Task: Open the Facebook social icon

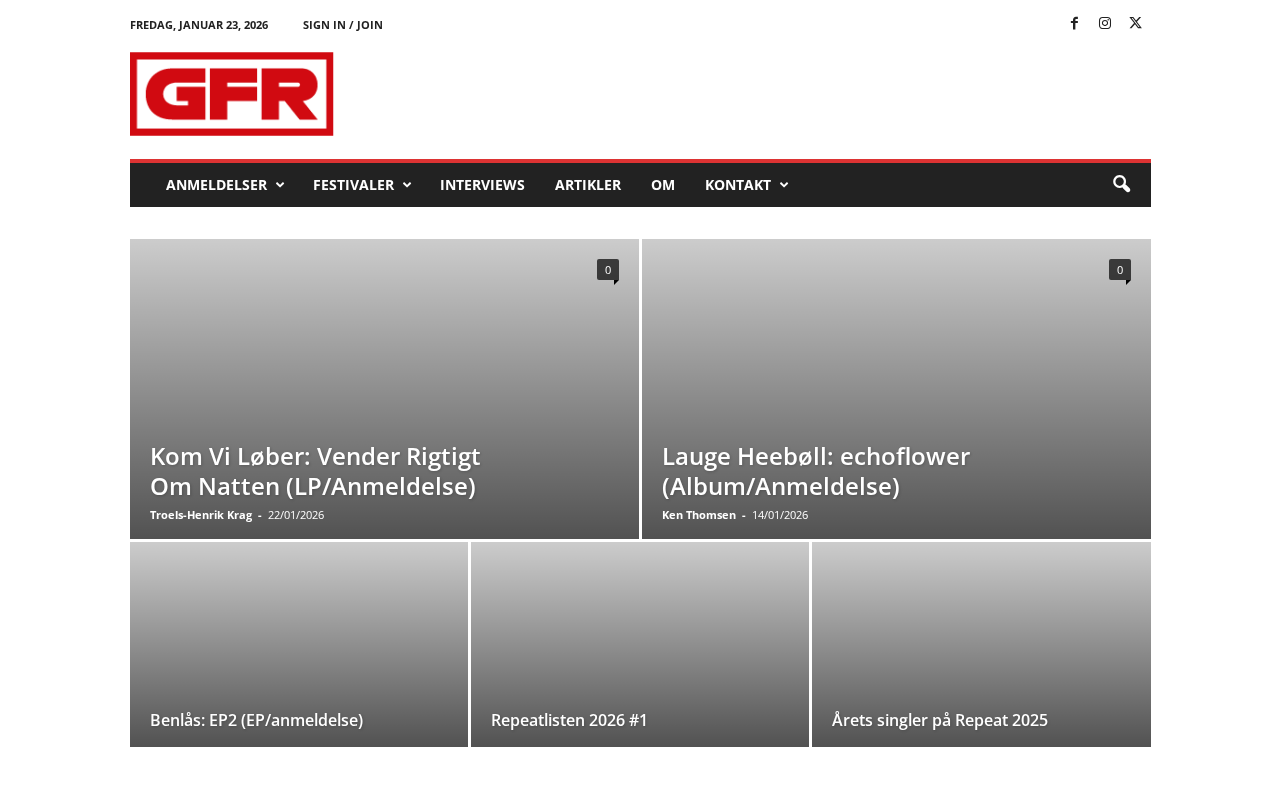Action: (1074, 23)
